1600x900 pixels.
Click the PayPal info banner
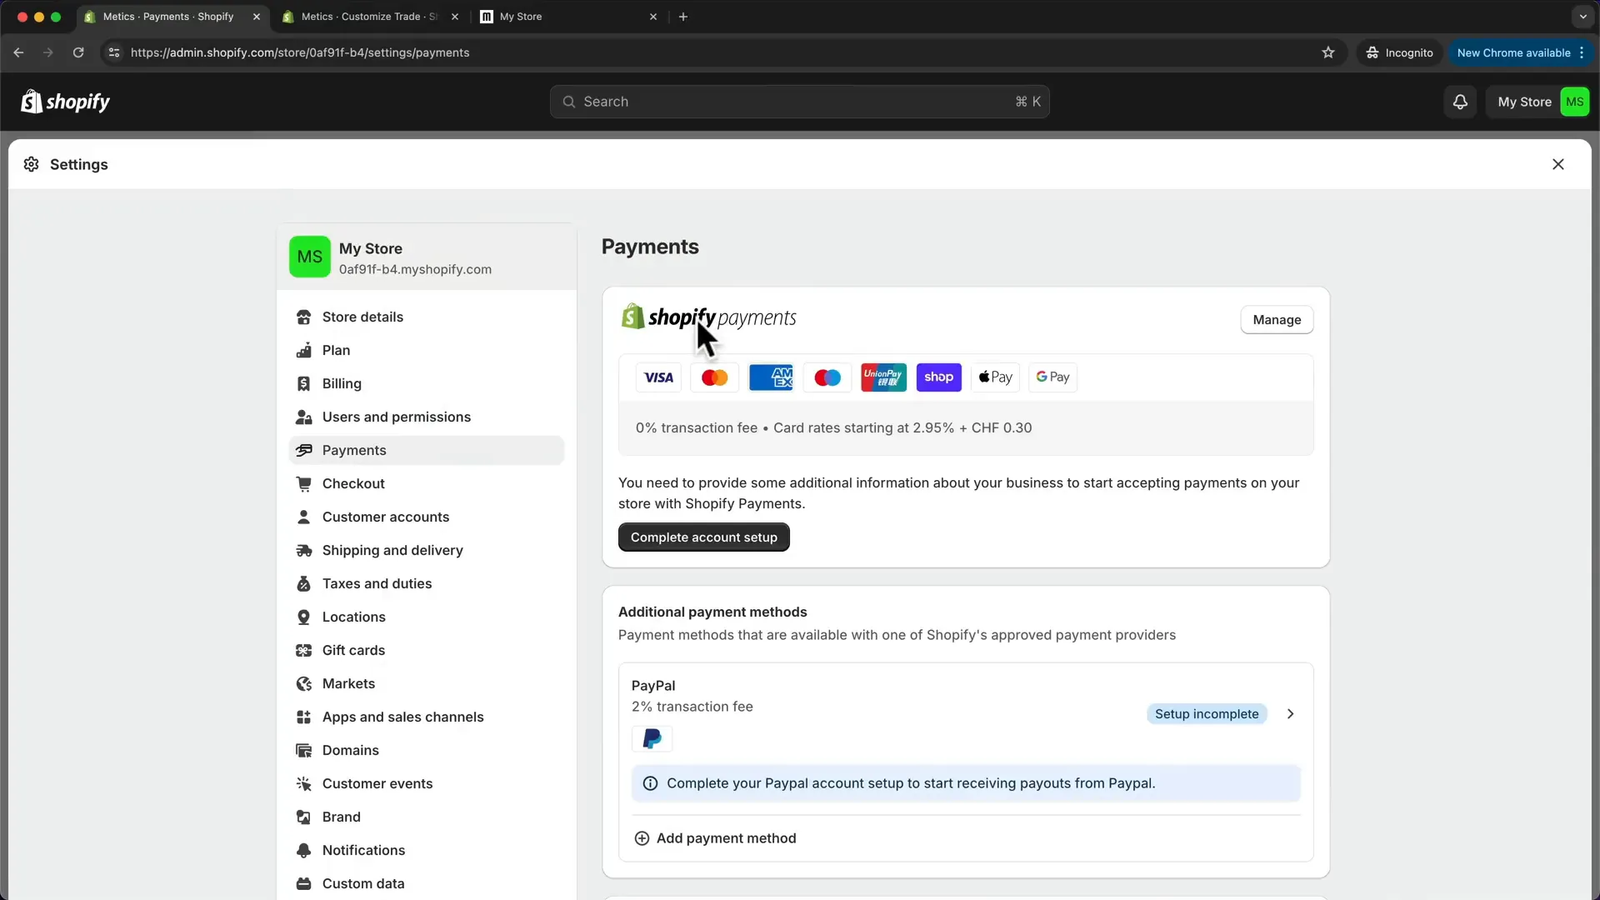point(966,784)
